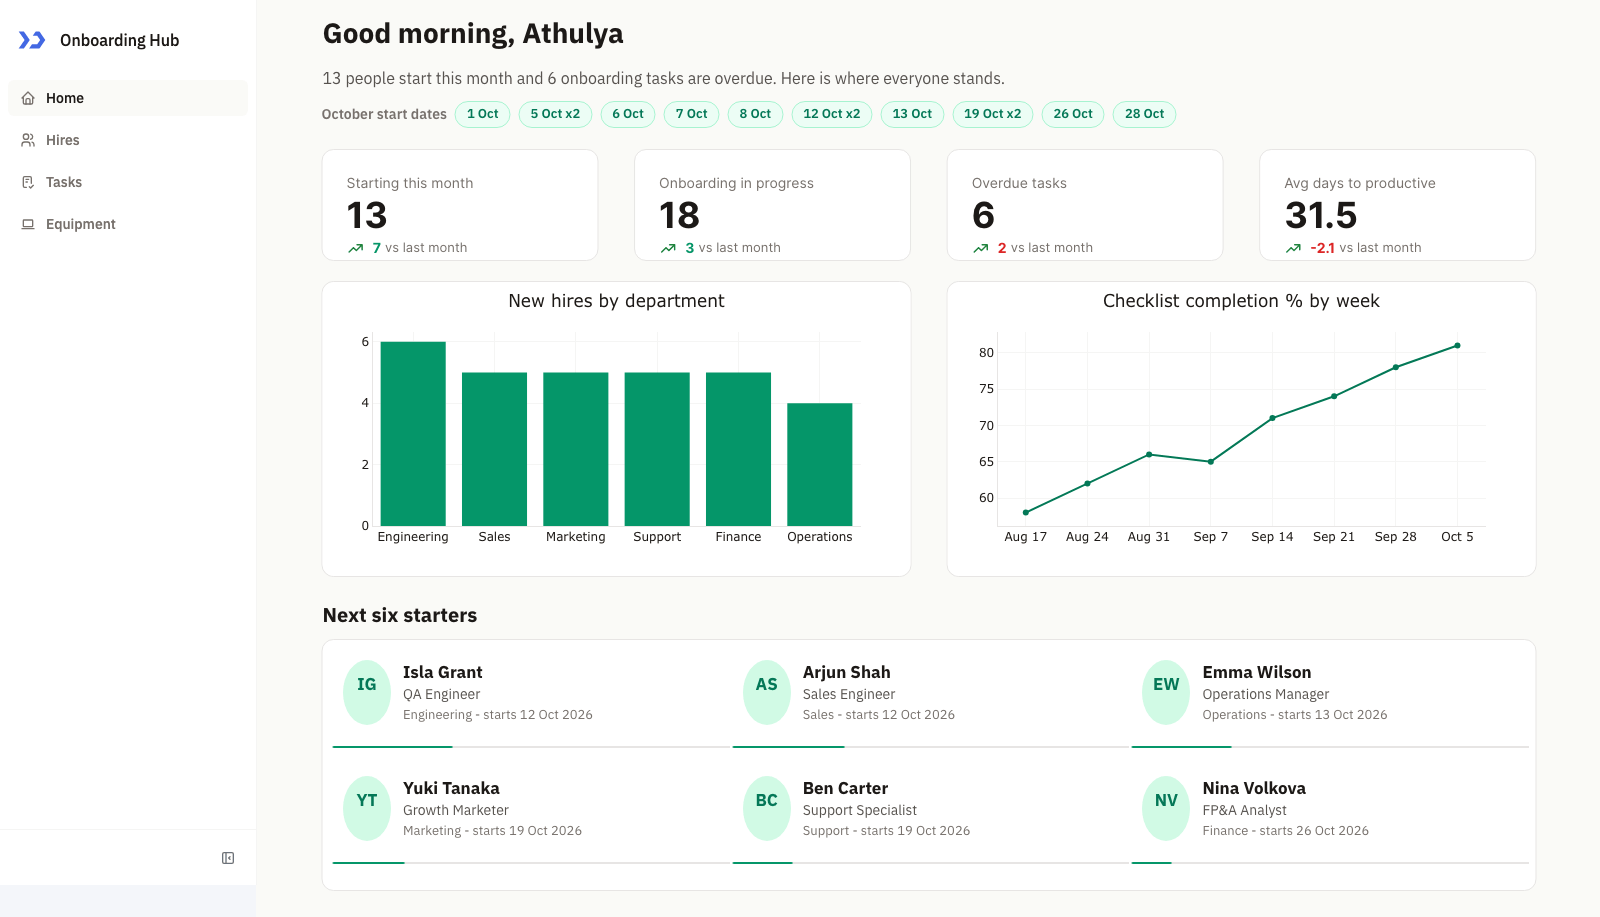Open the Home sidebar item

(x=128, y=98)
